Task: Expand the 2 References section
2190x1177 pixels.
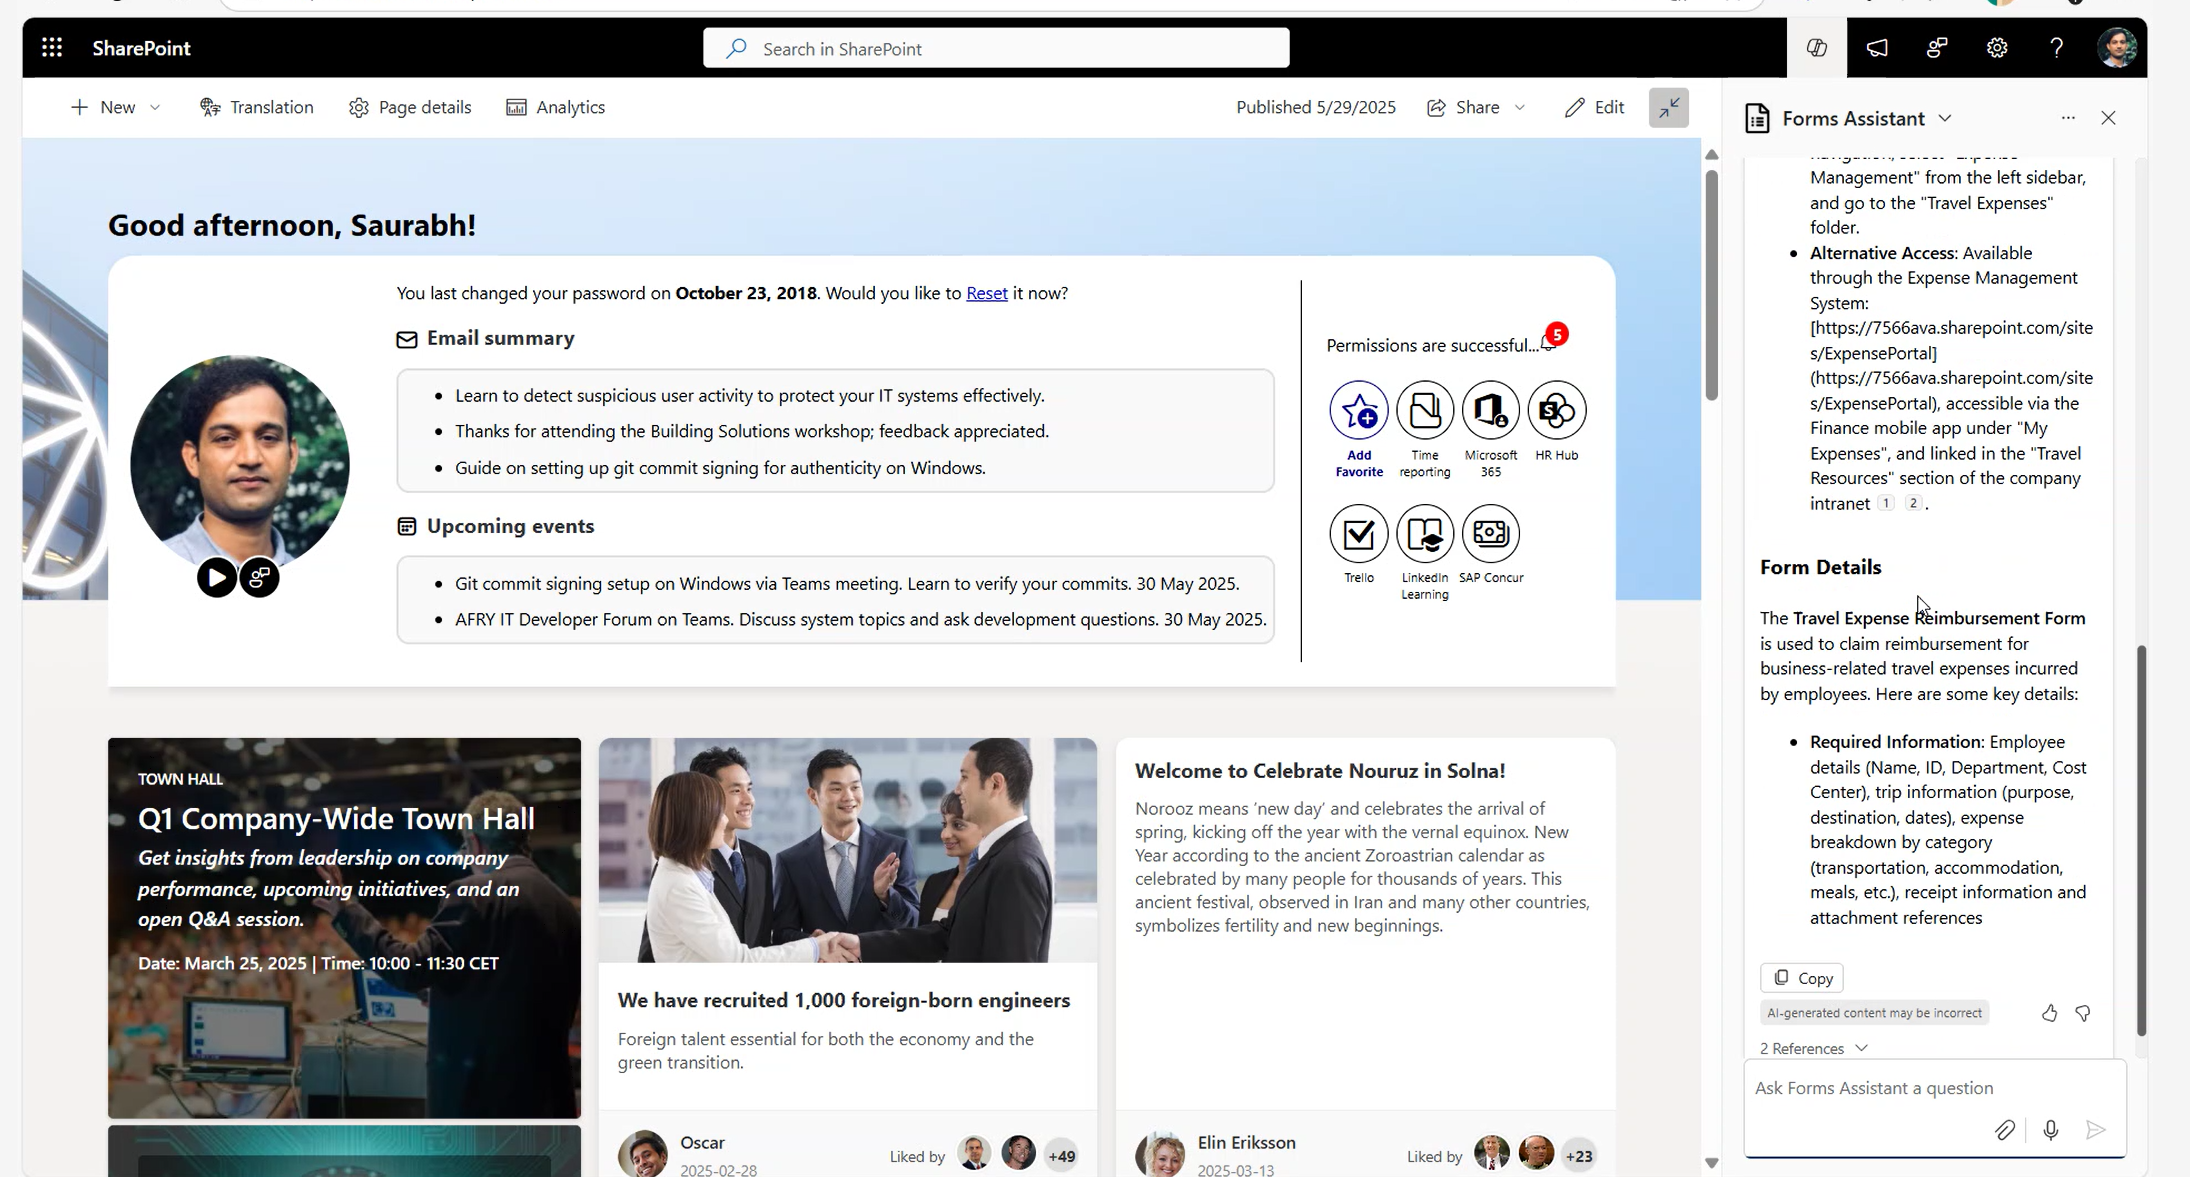Action: pyautogui.click(x=1813, y=1048)
